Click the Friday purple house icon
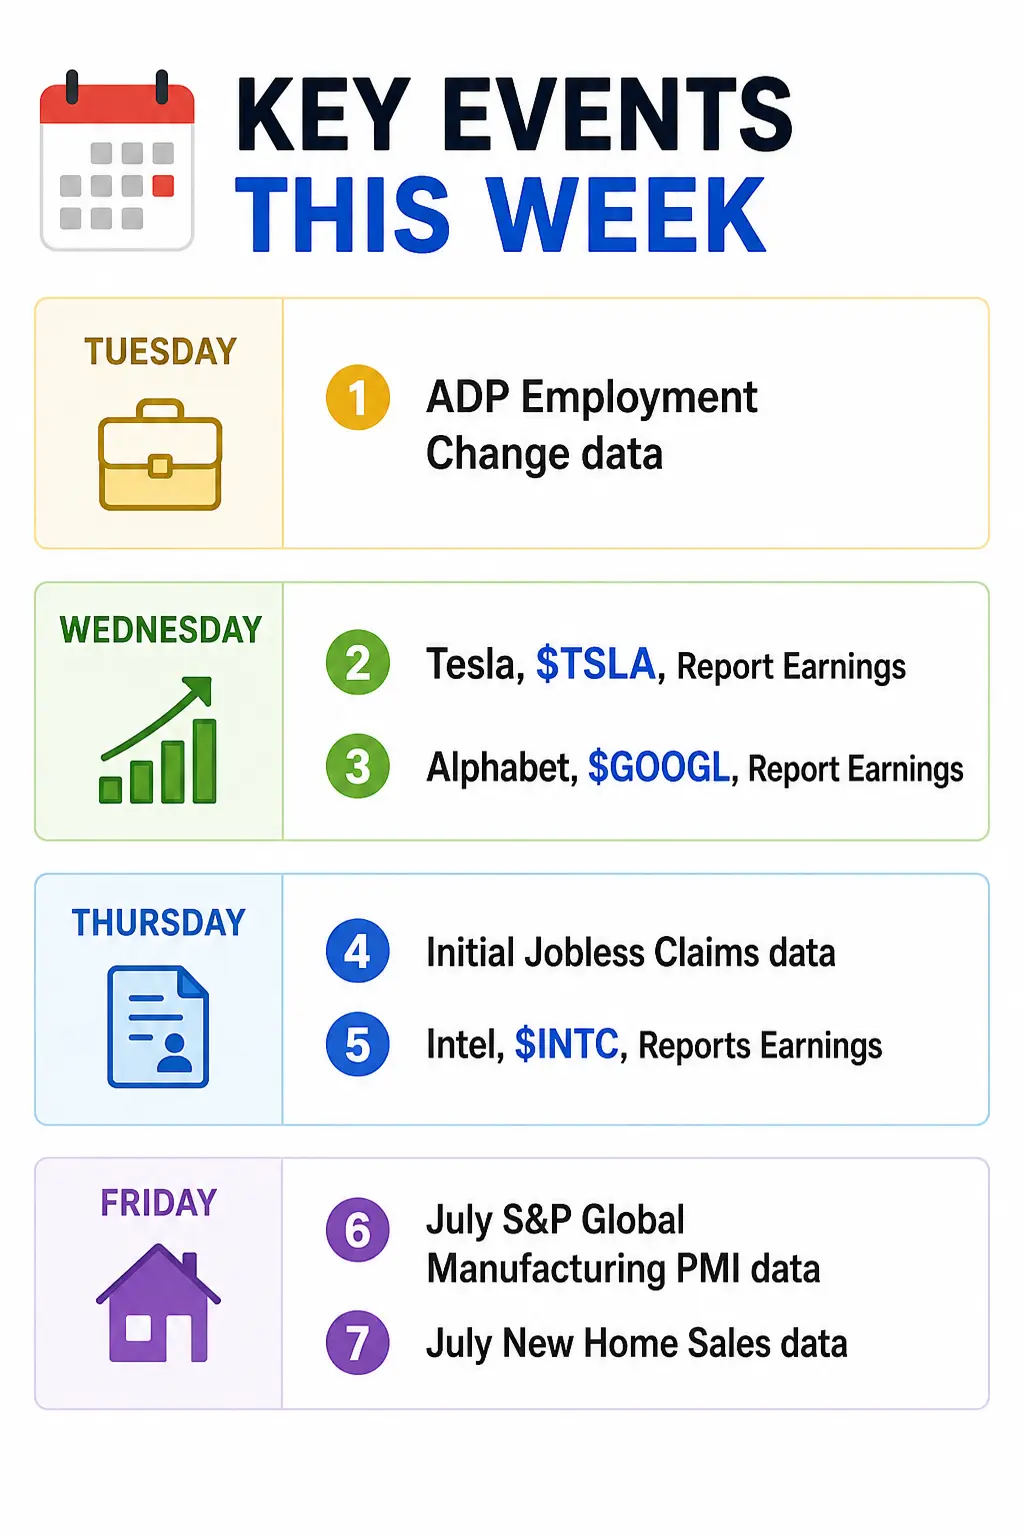Screen dimensions: 1024x1536 click(158, 1302)
